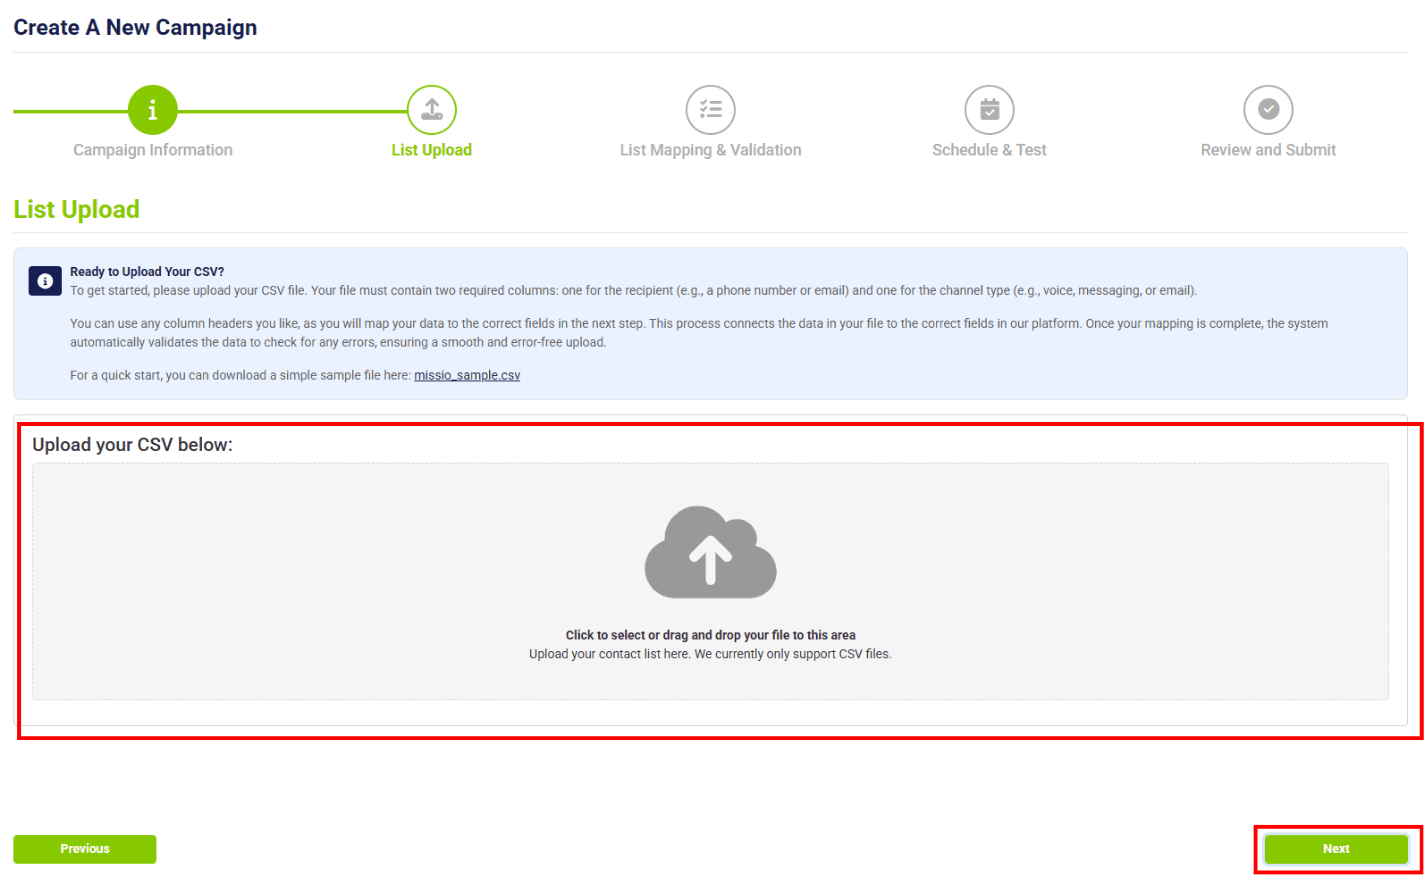Click the Campaign Information step icon
1424x887 pixels.
[152, 110]
